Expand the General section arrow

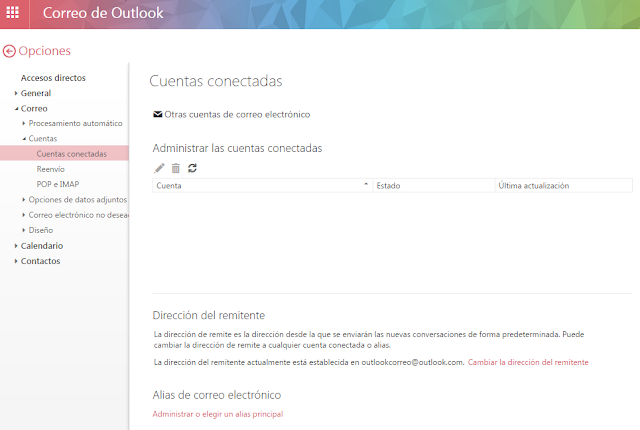(16, 93)
